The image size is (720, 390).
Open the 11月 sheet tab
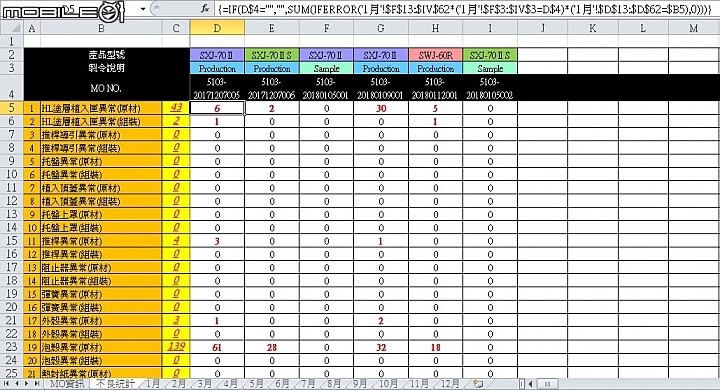[x=419, y=384]
